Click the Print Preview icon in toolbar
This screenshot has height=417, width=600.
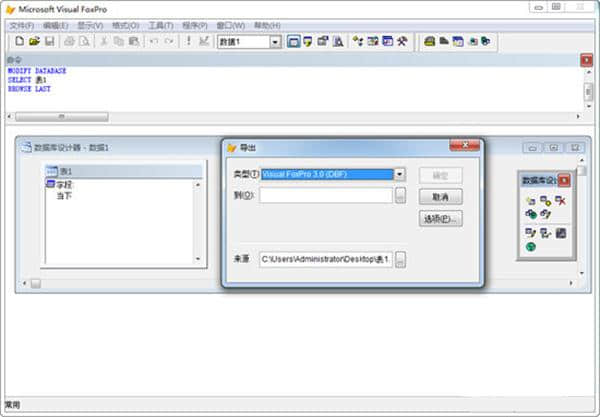[x=84, y=41]
